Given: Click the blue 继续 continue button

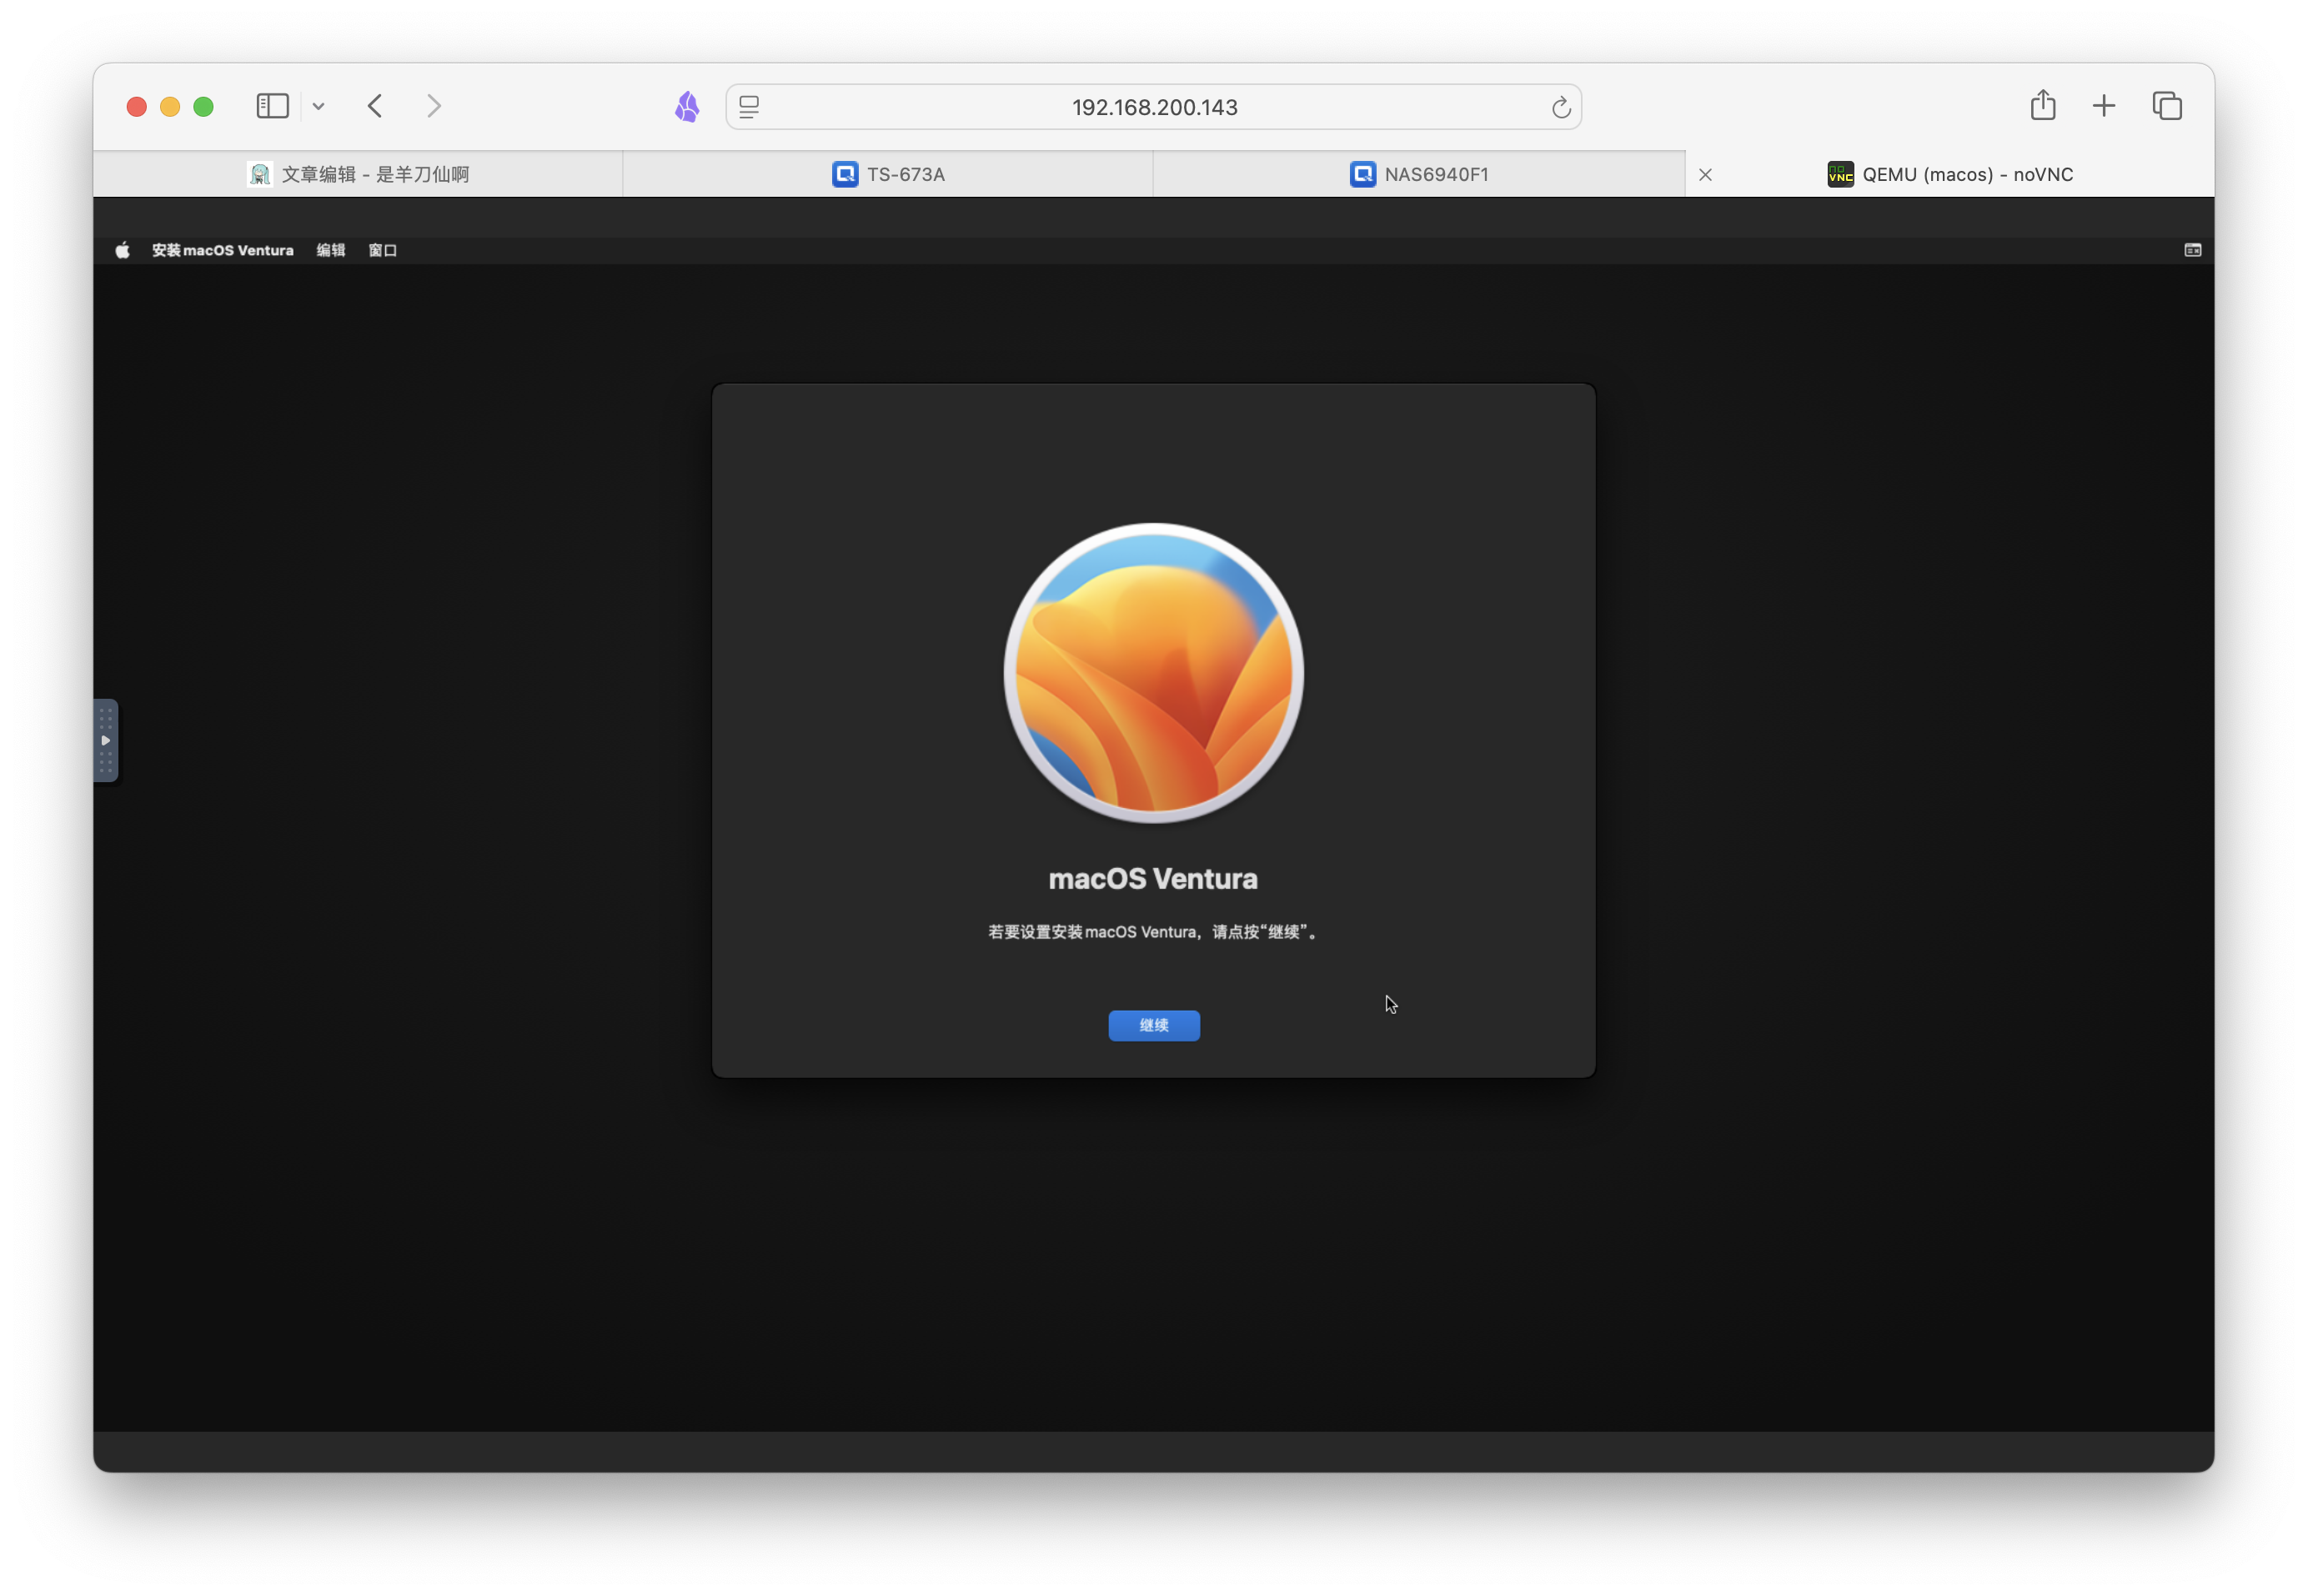Looking at the screenshot, I should coord(1154,1025).
